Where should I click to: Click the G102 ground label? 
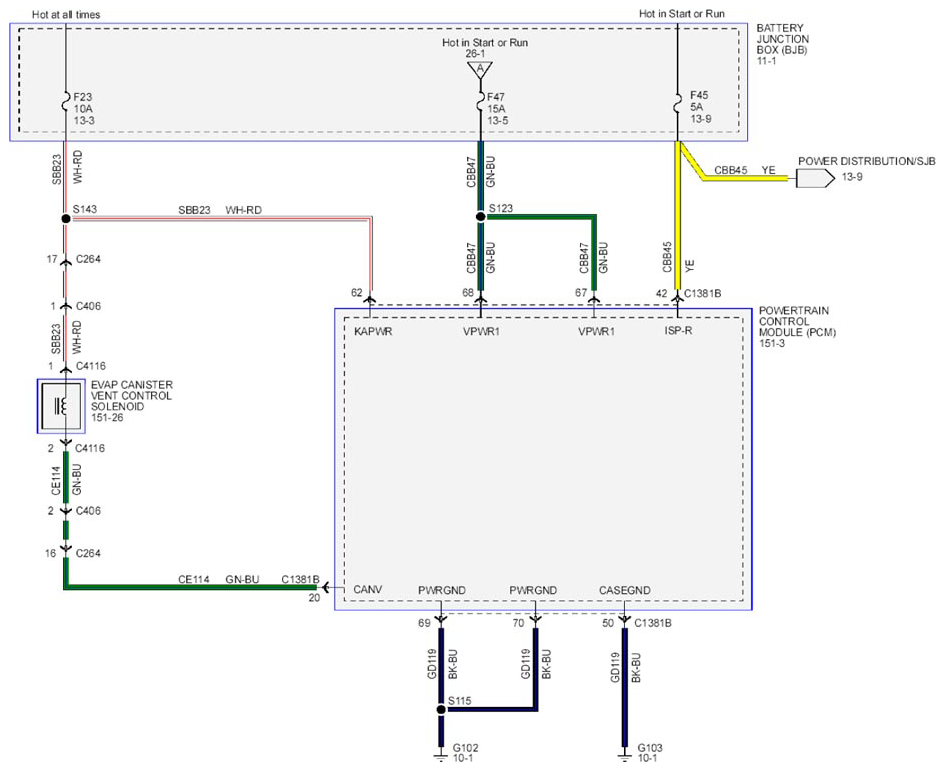465,748
